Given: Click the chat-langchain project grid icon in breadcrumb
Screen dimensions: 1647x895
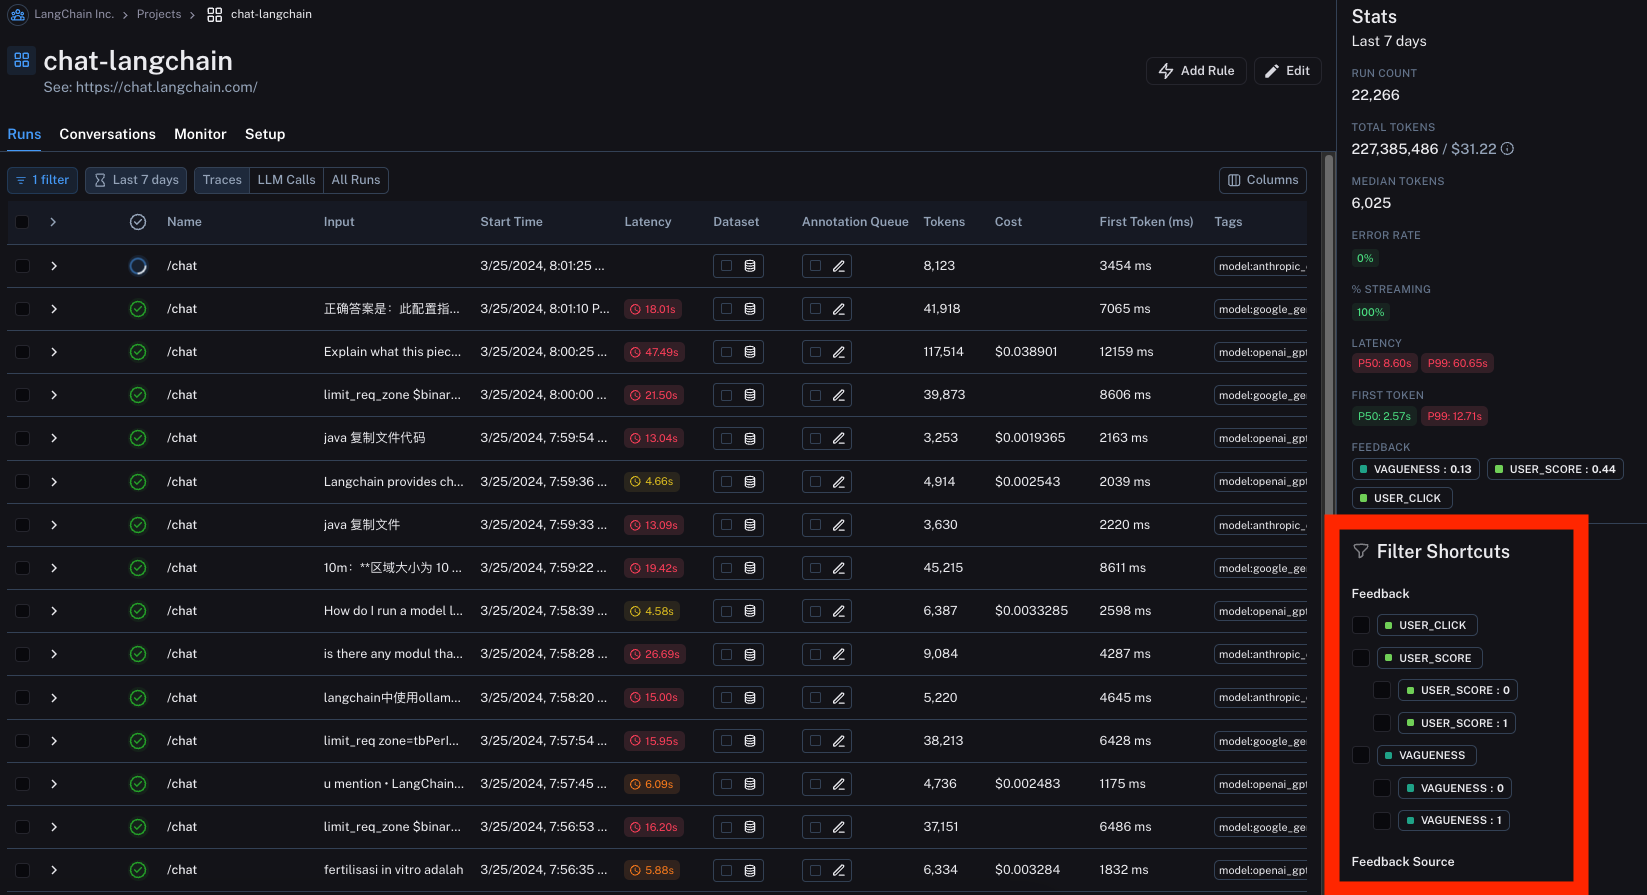Looking at the screenshot, I should pos(215,14).
